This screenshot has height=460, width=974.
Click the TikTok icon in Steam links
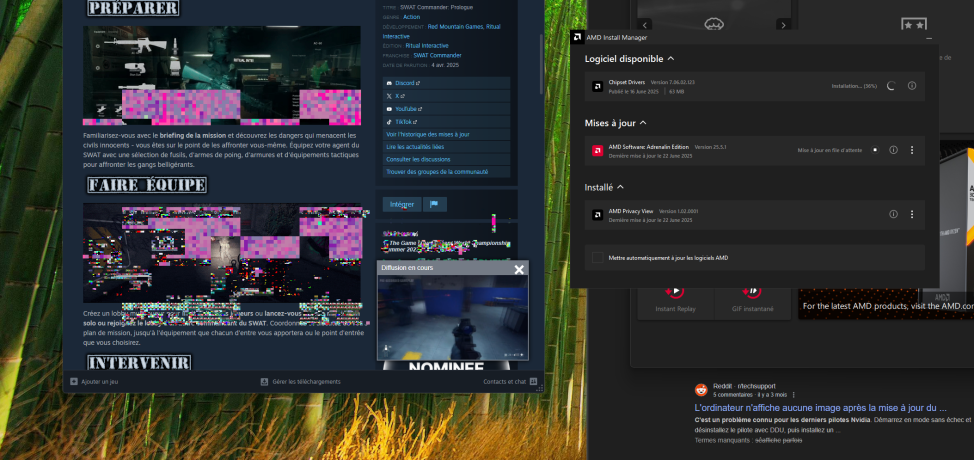[389, 122]
